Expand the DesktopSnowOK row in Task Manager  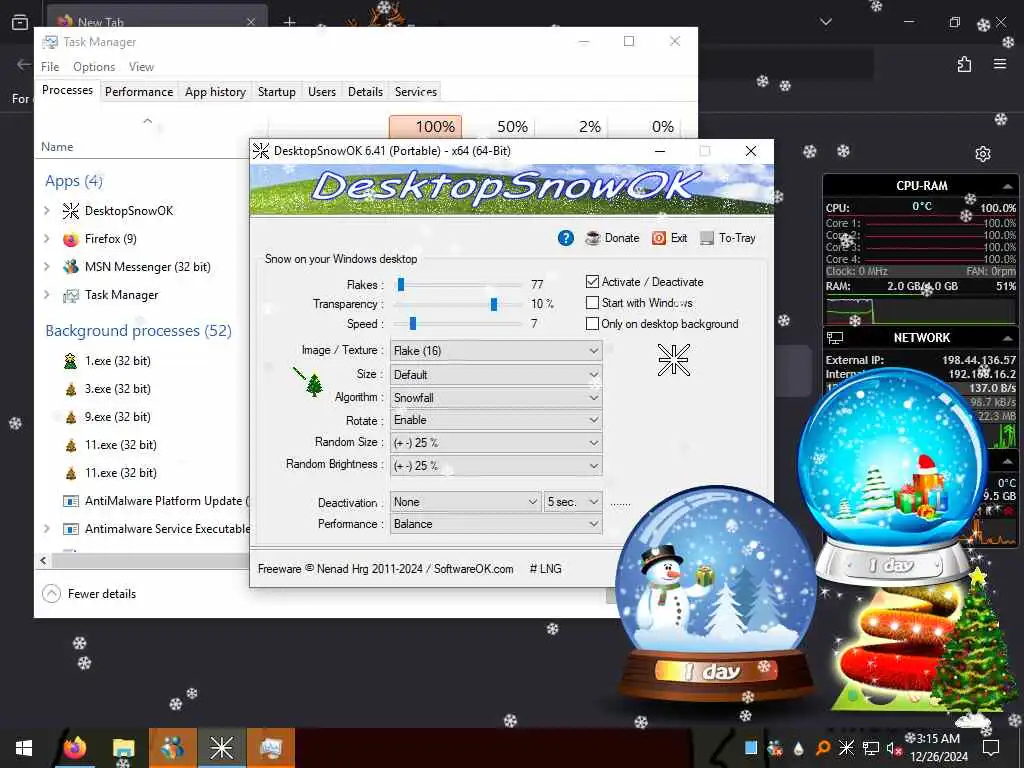coord(46,210)
